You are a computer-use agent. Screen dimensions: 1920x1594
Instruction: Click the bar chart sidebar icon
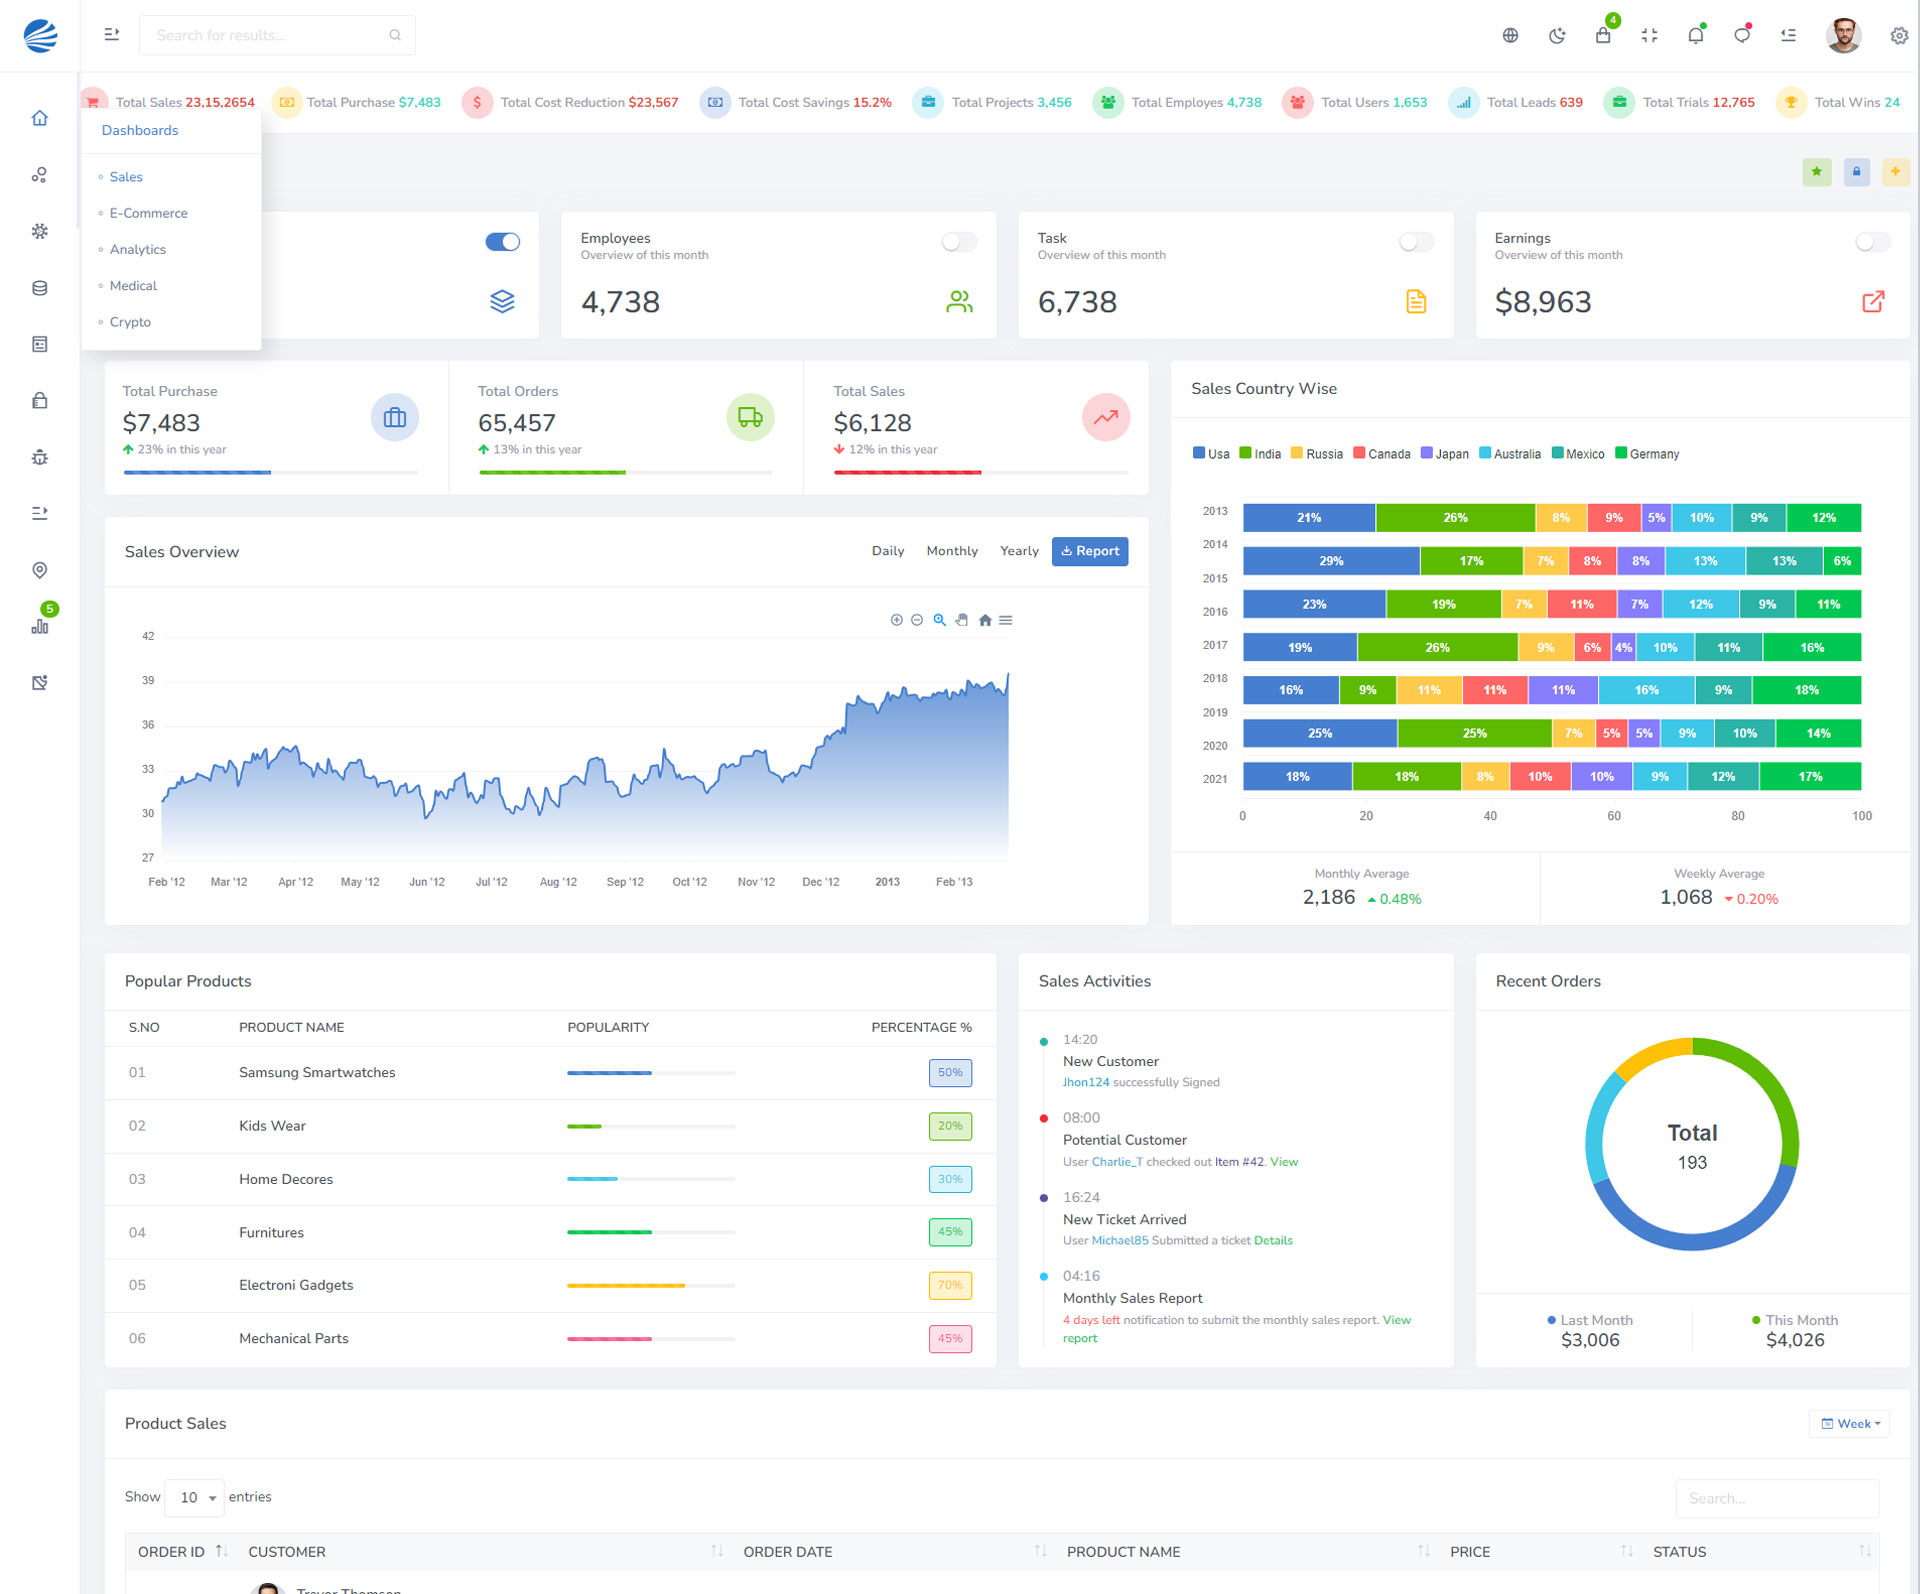(x=40, y=626)
